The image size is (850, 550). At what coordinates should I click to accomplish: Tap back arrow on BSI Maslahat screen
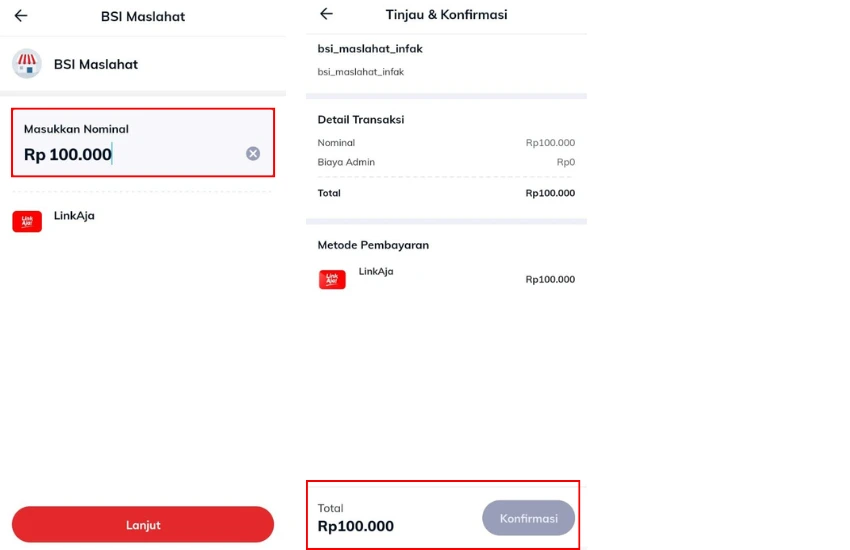(x=21, y=16)
